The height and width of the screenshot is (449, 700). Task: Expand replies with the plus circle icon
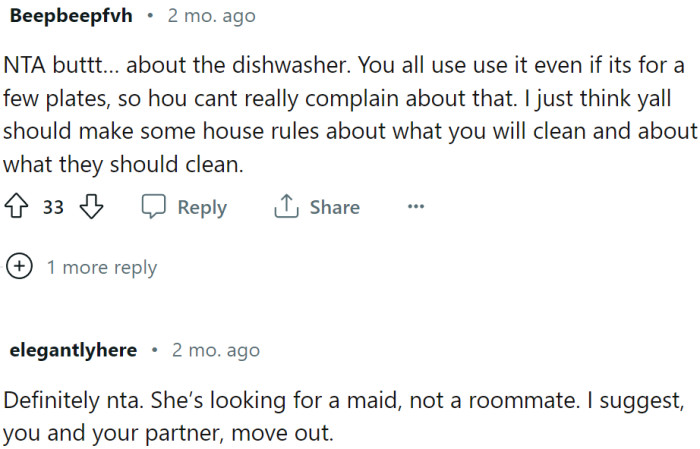coord(19,267)
